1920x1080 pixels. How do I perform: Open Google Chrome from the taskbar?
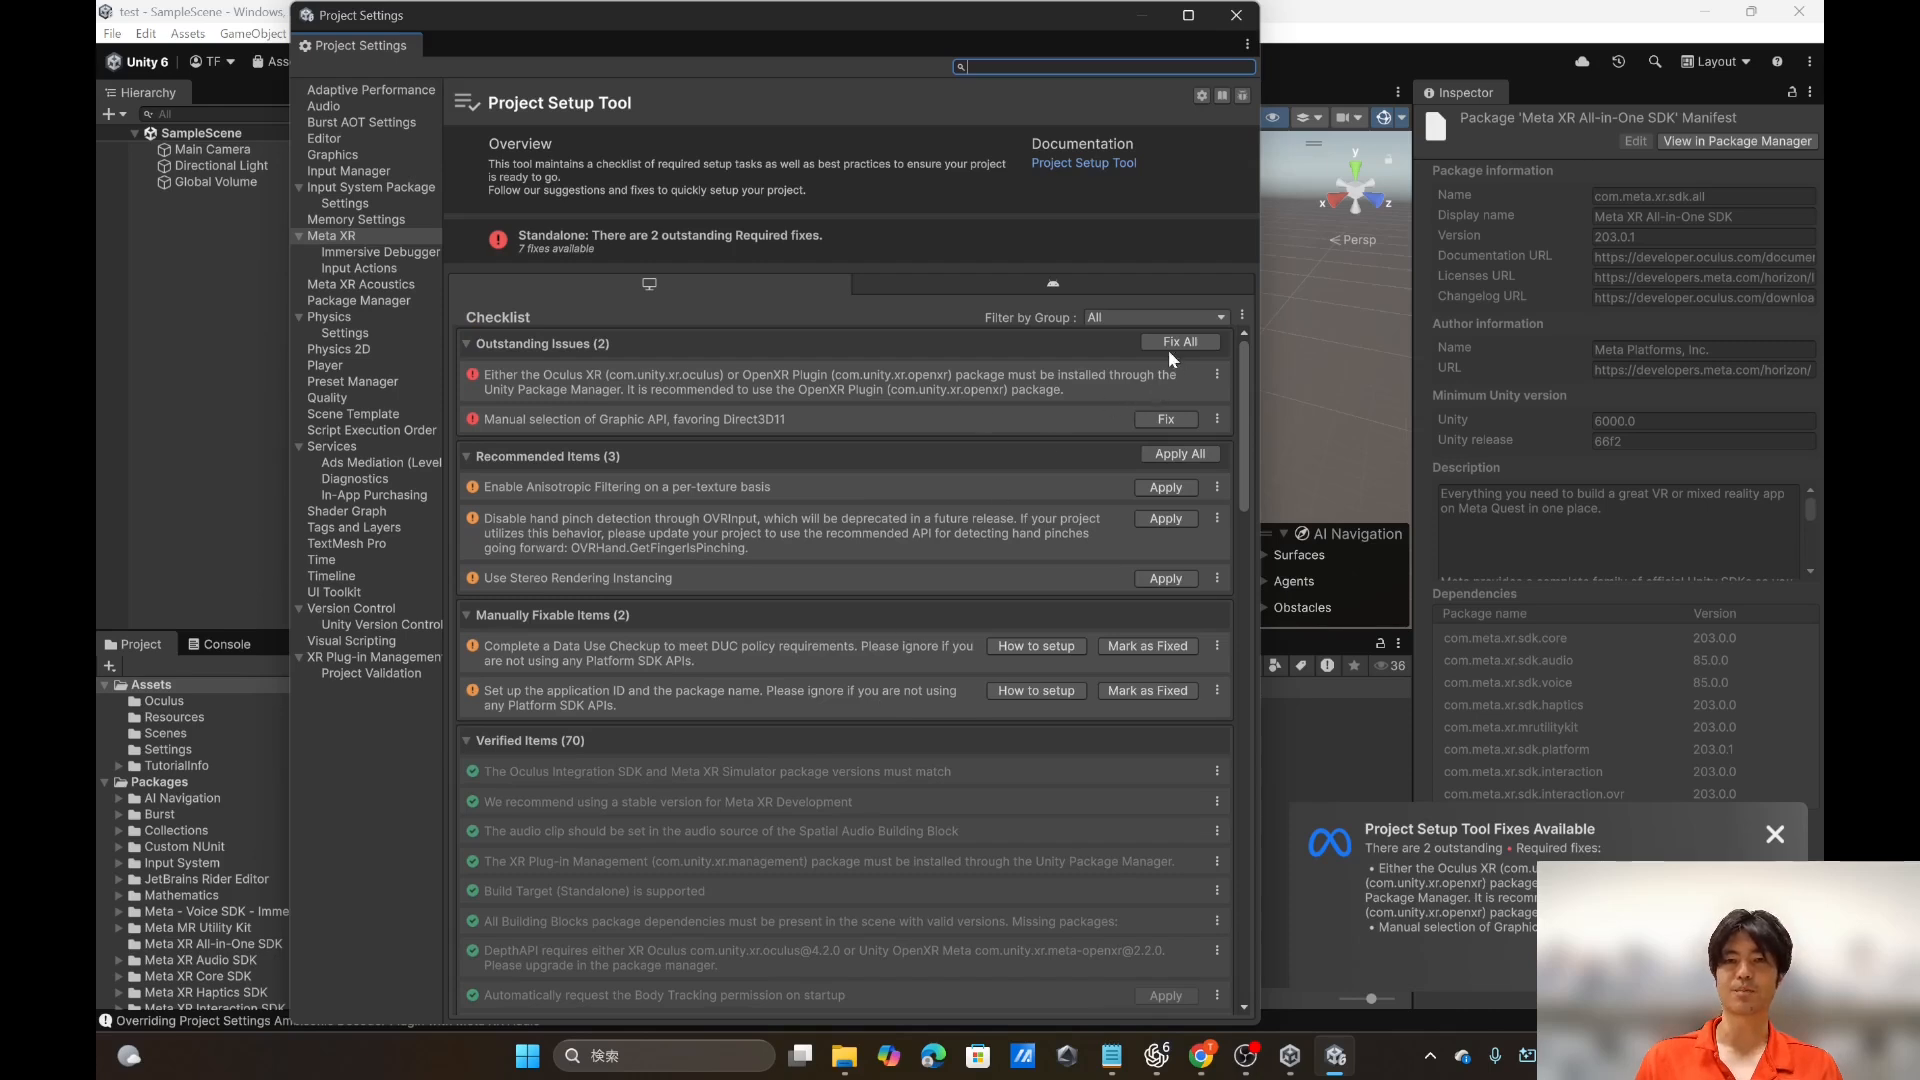(x=1201, y=1056)
